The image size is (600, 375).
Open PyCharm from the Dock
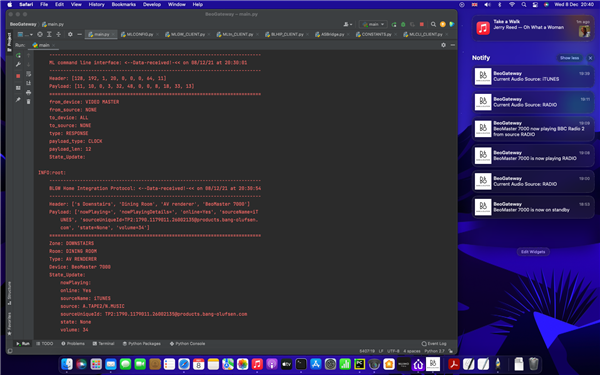(x=359, y=364)
